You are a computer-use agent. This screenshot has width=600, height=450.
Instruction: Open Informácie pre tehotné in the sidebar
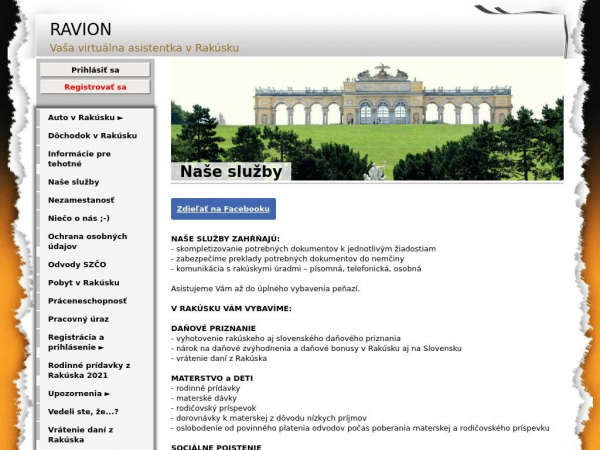tap(80, 159)
